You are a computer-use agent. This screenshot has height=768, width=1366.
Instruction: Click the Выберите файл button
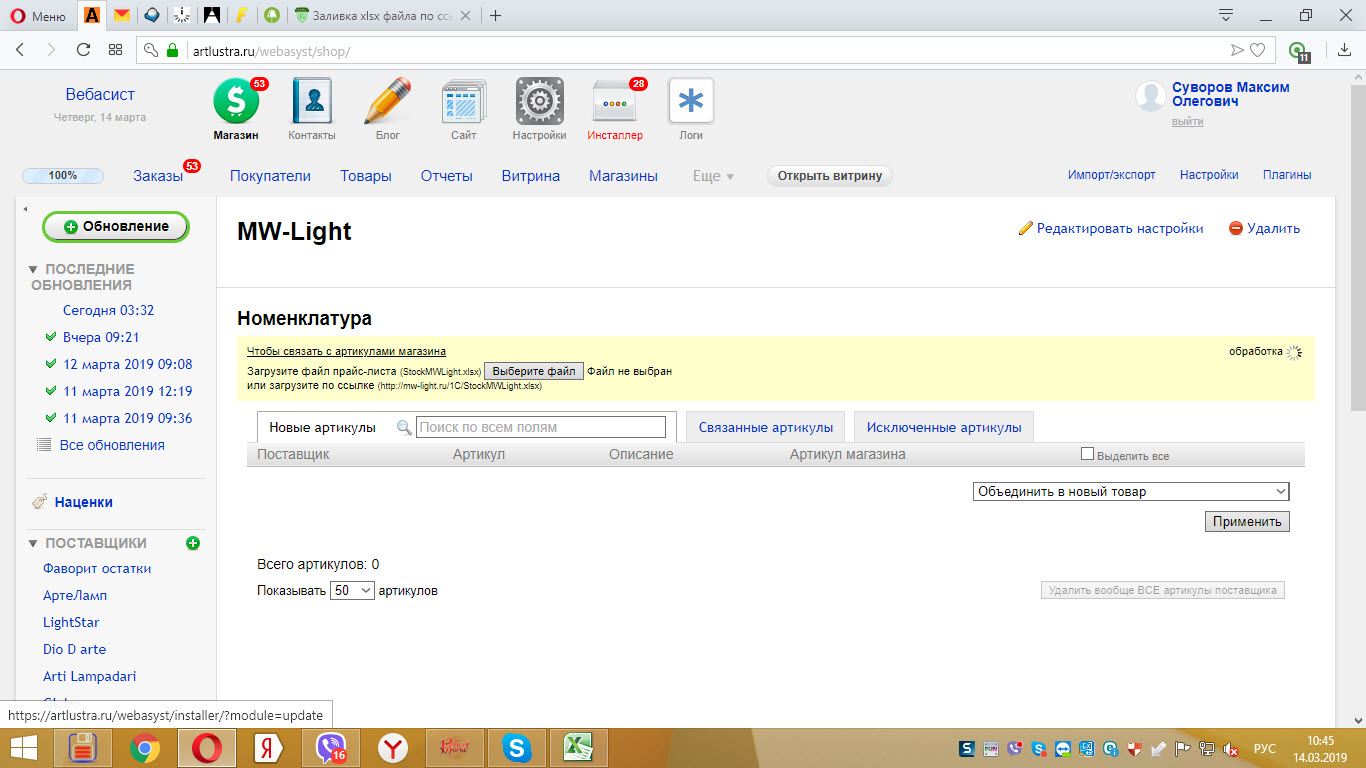point(534,371)
